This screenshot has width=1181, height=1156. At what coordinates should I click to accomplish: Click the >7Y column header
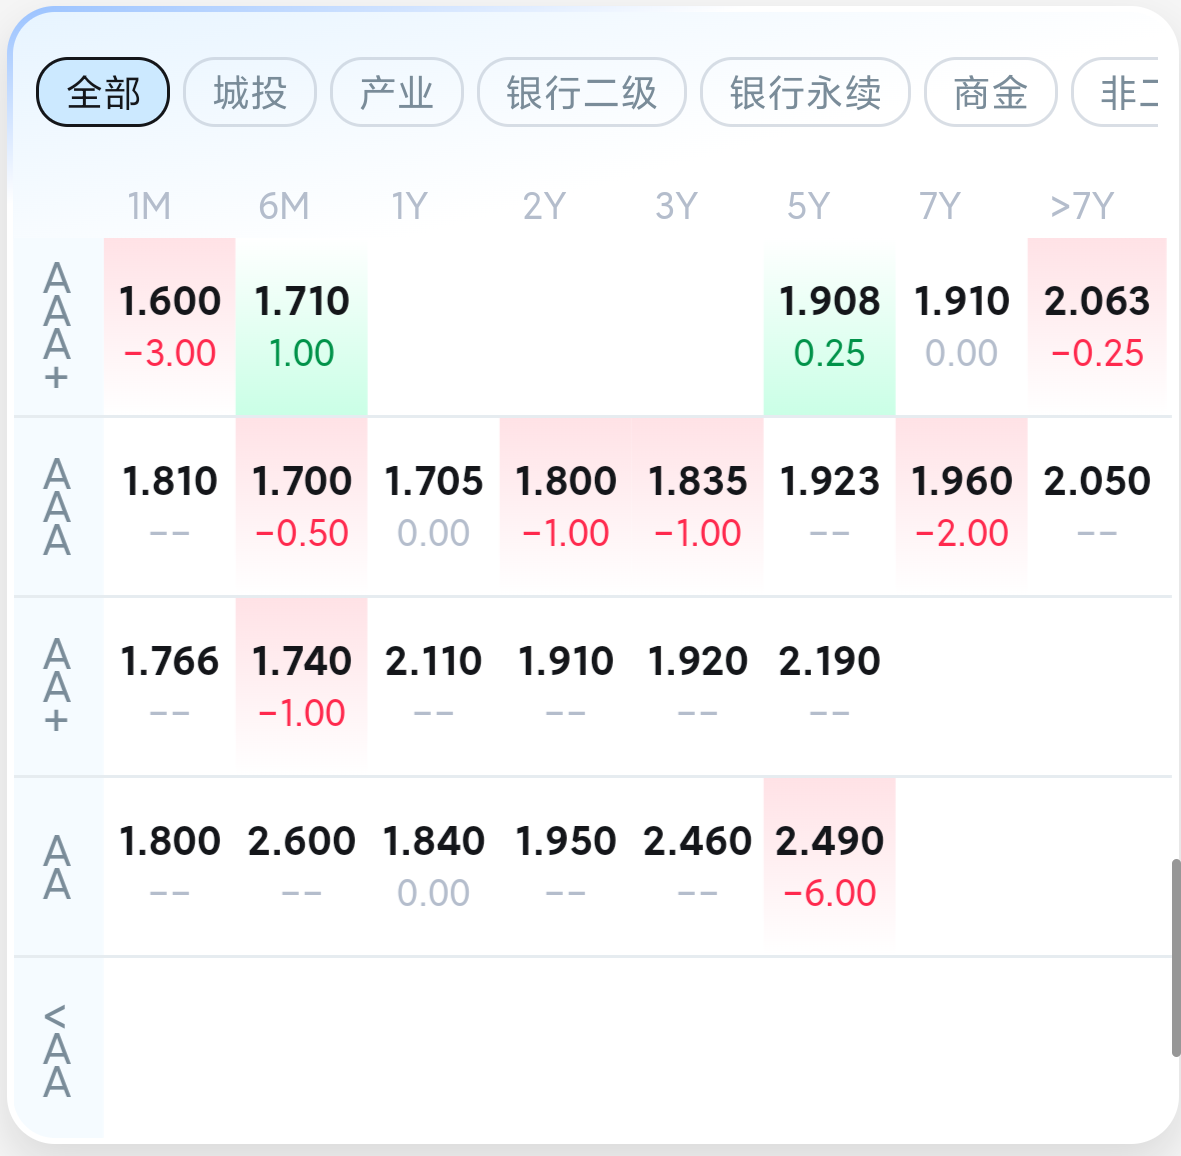[1082, 206]
